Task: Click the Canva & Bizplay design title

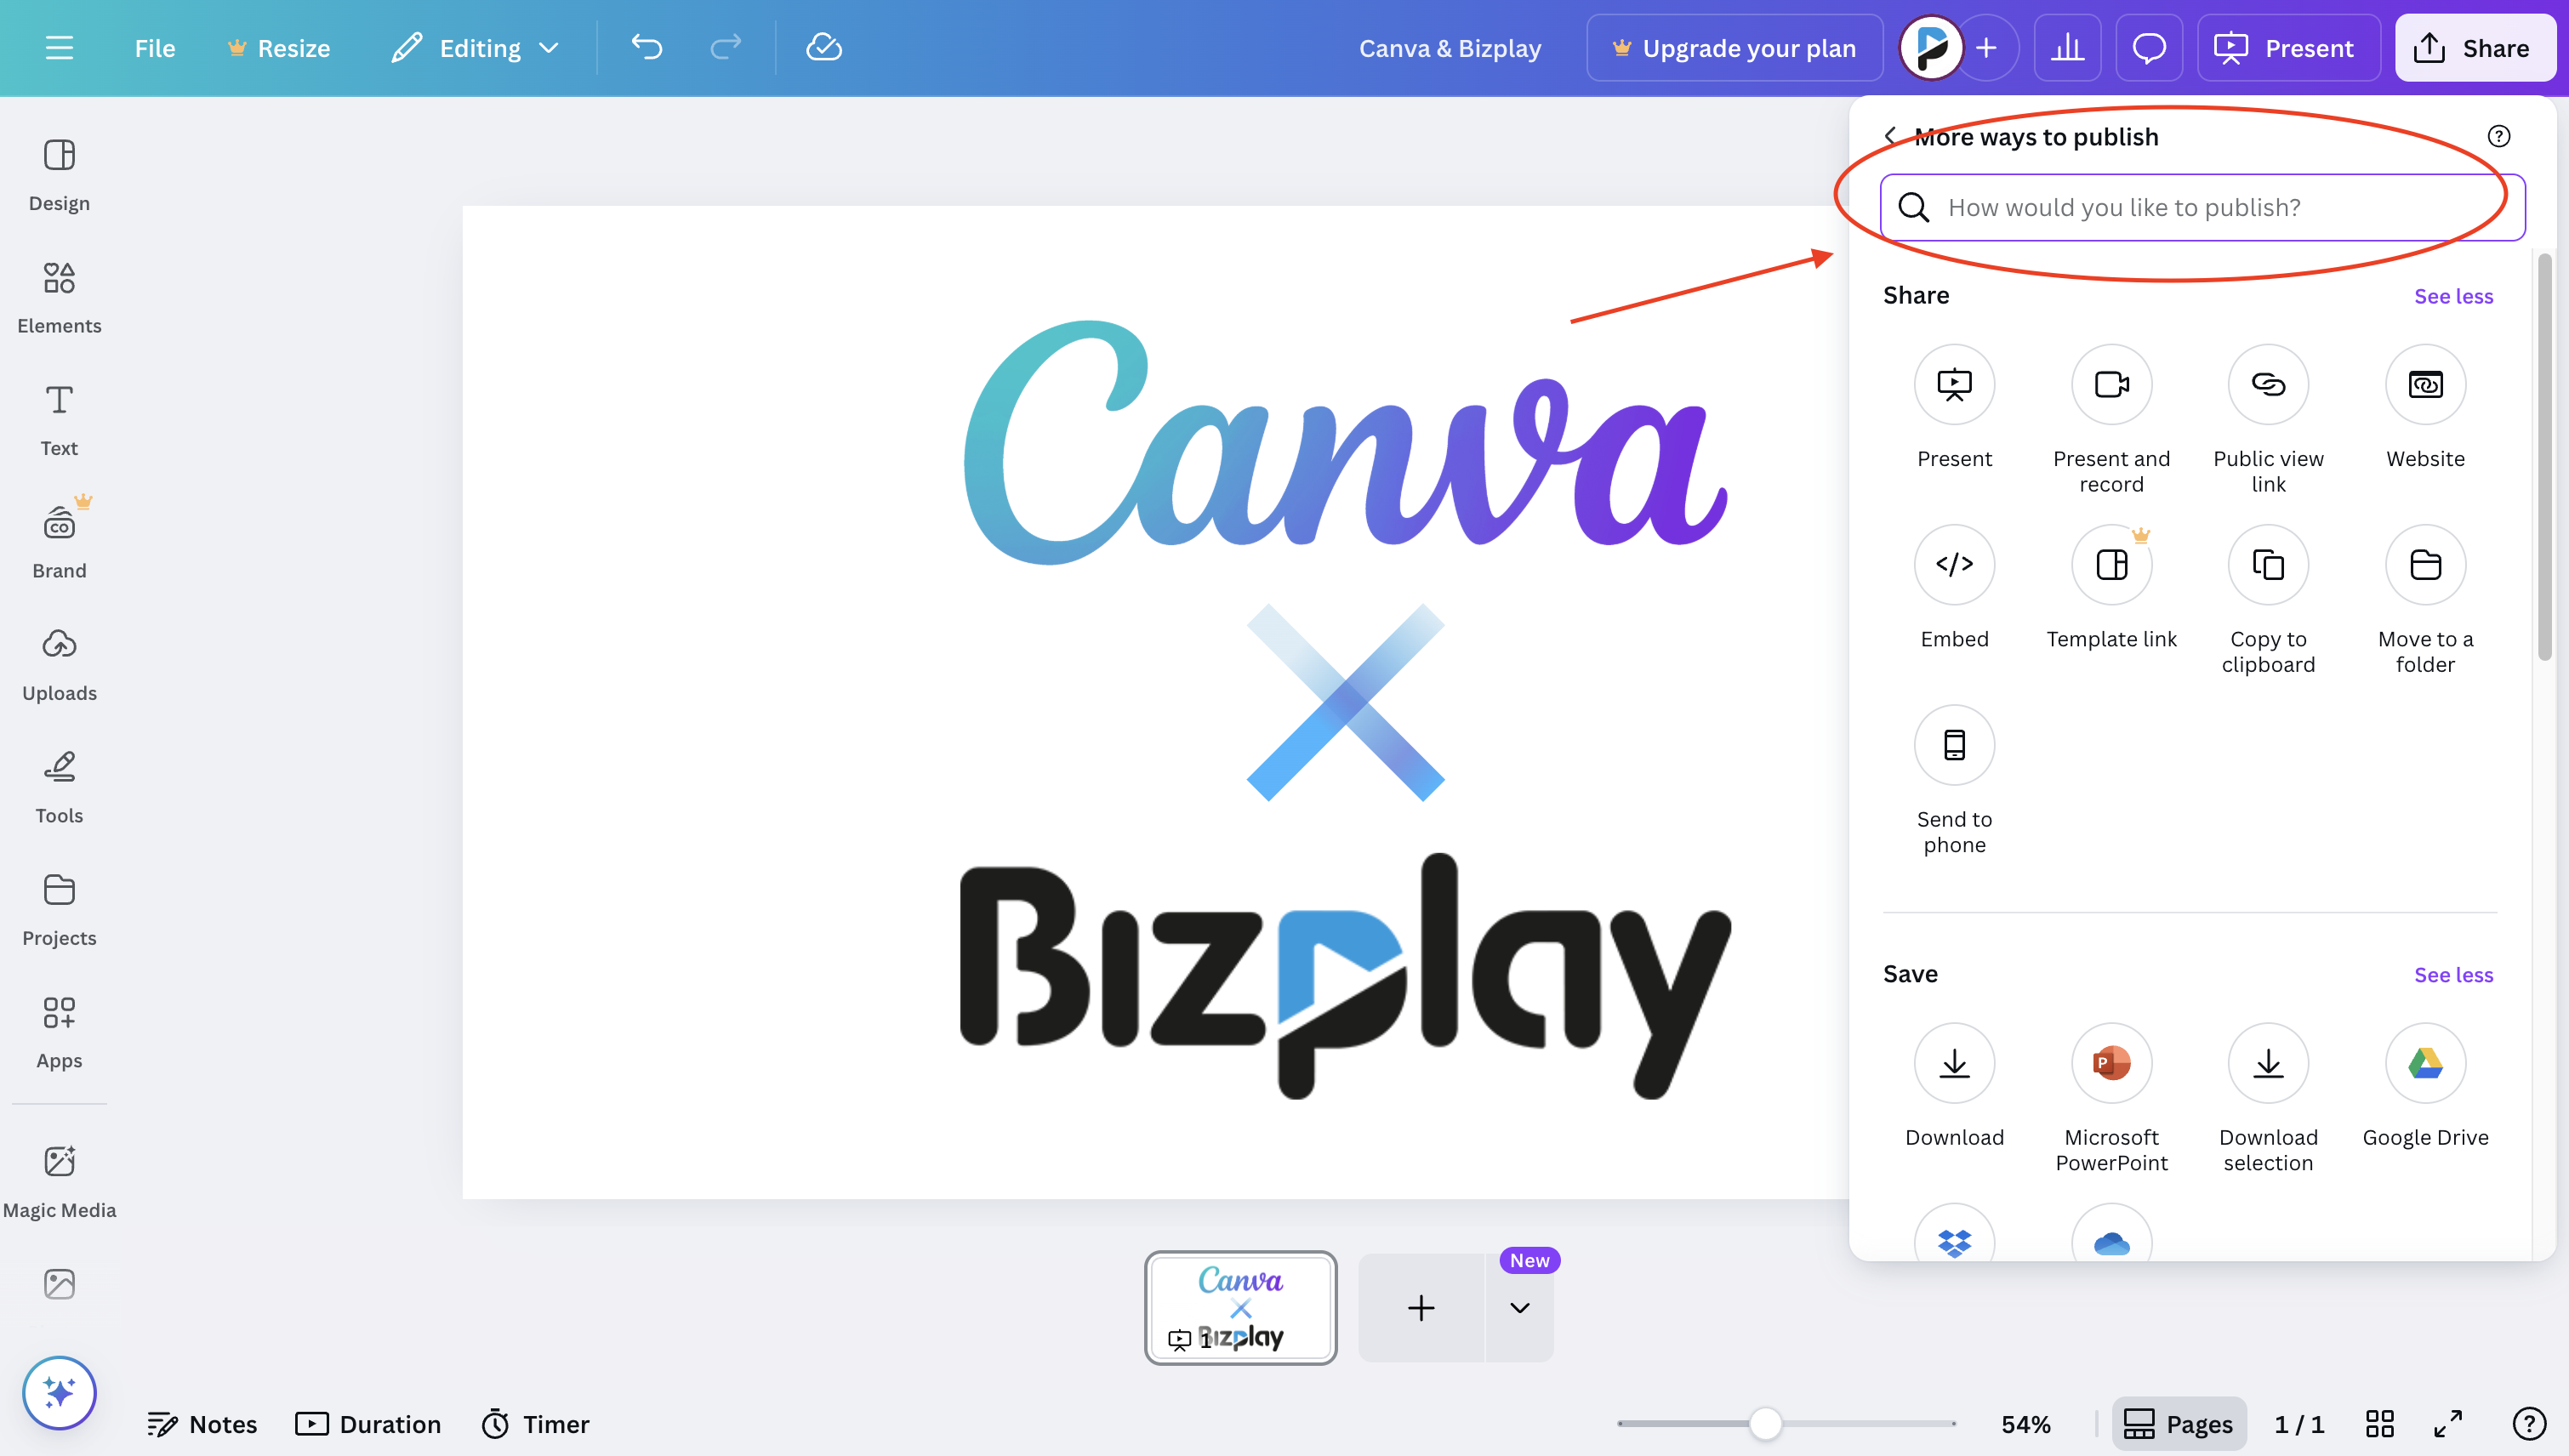Action: coord(1450,48)
